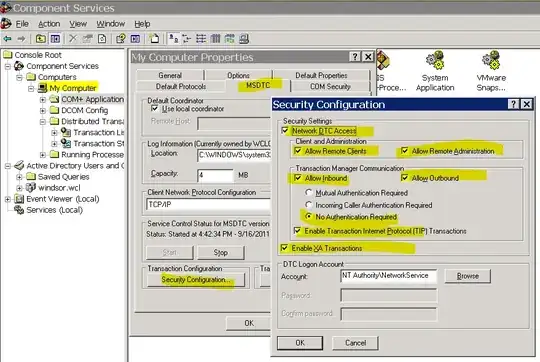Open the Action menu
The image size is (540, 362).
[49, 24]
